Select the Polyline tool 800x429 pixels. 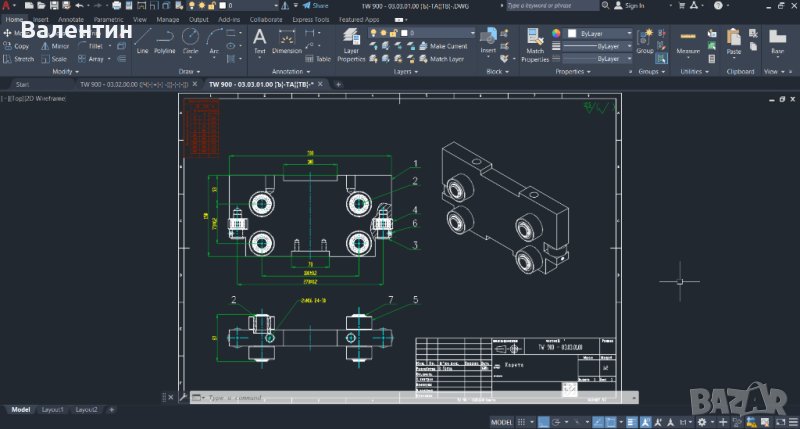click(165, 39)
